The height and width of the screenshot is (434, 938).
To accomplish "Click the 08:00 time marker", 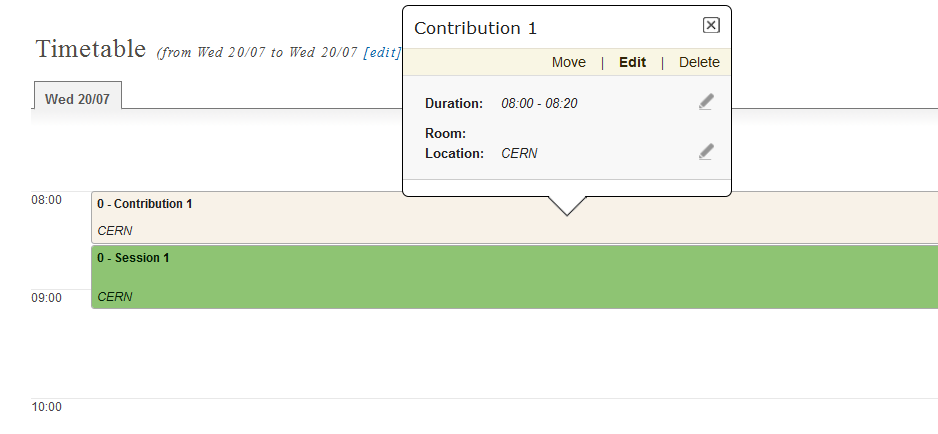I will (47, 200).
